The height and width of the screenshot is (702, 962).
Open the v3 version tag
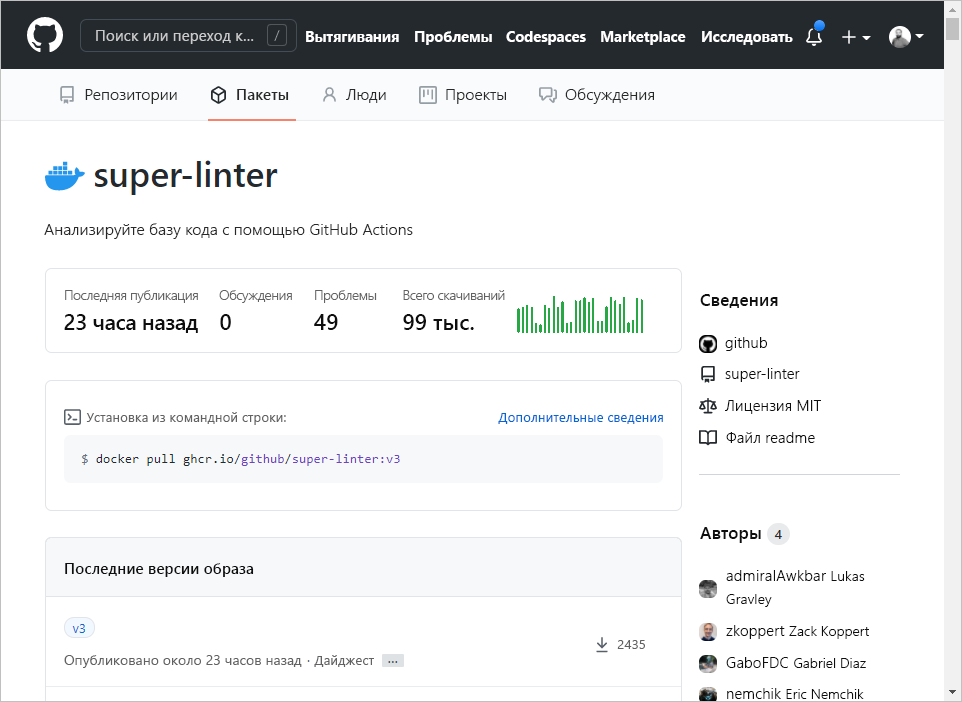[79, 628]
